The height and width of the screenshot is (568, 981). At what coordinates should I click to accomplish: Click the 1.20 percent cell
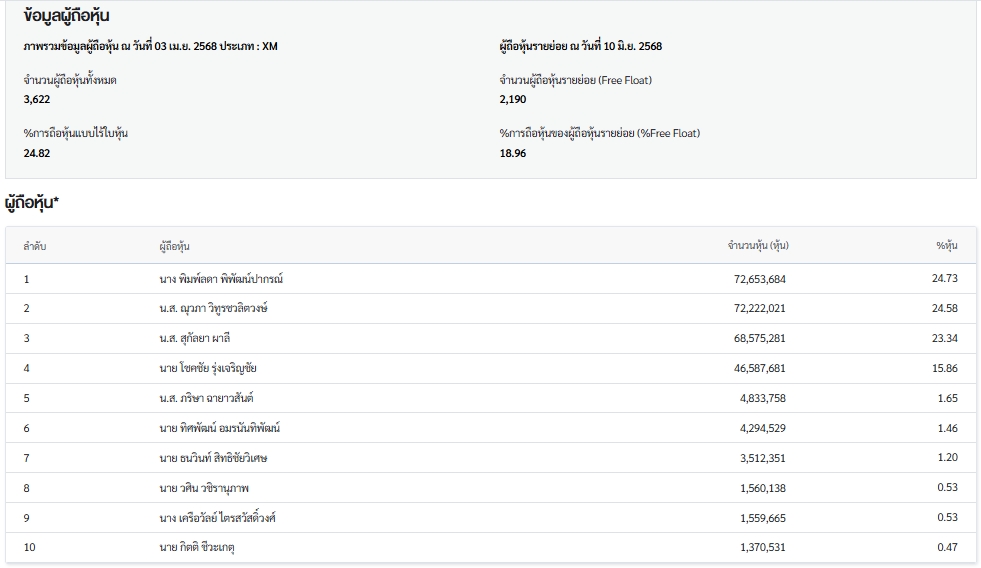click(947, 458)
